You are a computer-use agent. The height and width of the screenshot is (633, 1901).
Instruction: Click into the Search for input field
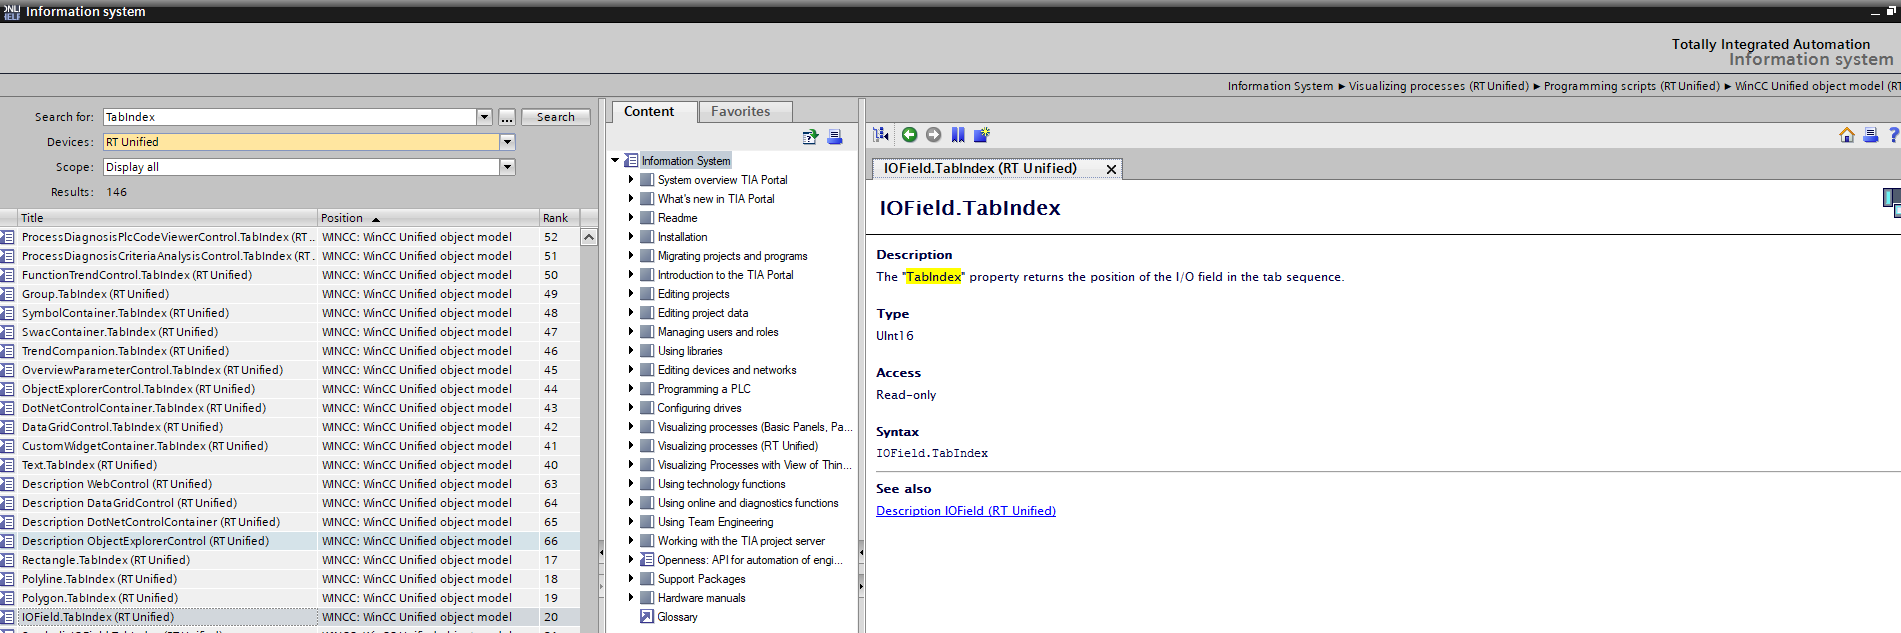(x=290, y=117)
